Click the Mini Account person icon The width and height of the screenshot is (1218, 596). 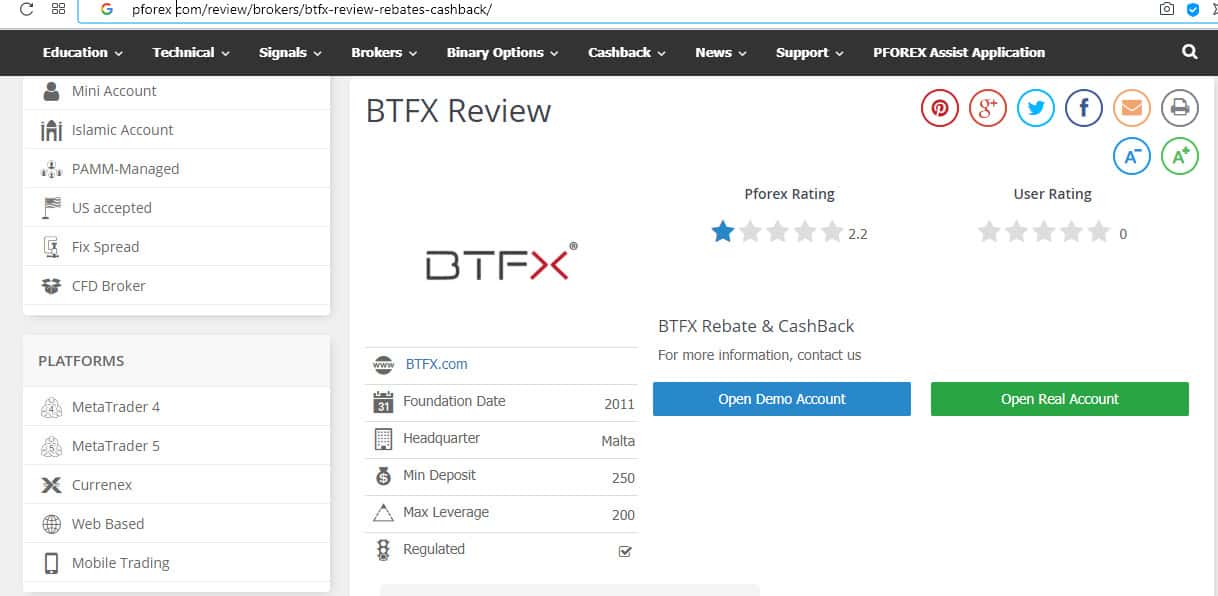click(51, 91)
